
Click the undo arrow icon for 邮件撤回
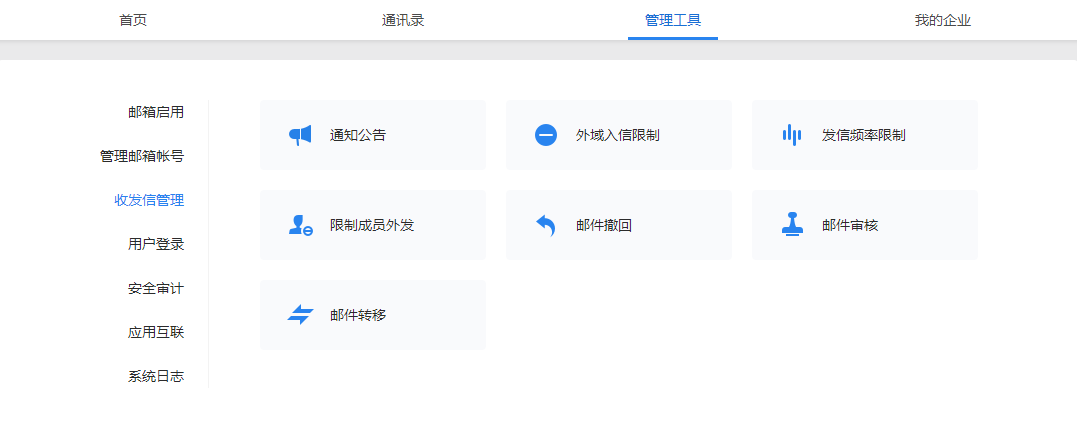546,225
